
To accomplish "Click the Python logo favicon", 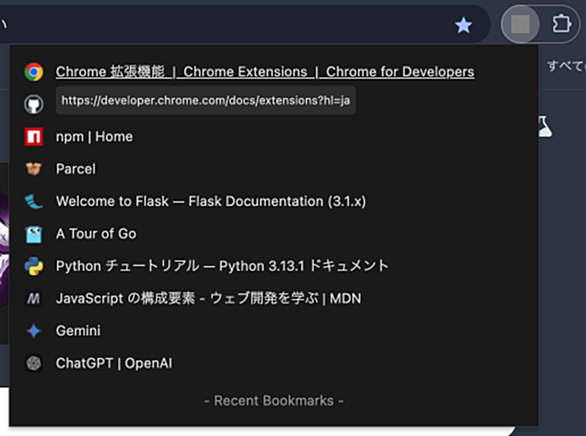I will coord(34,266).
